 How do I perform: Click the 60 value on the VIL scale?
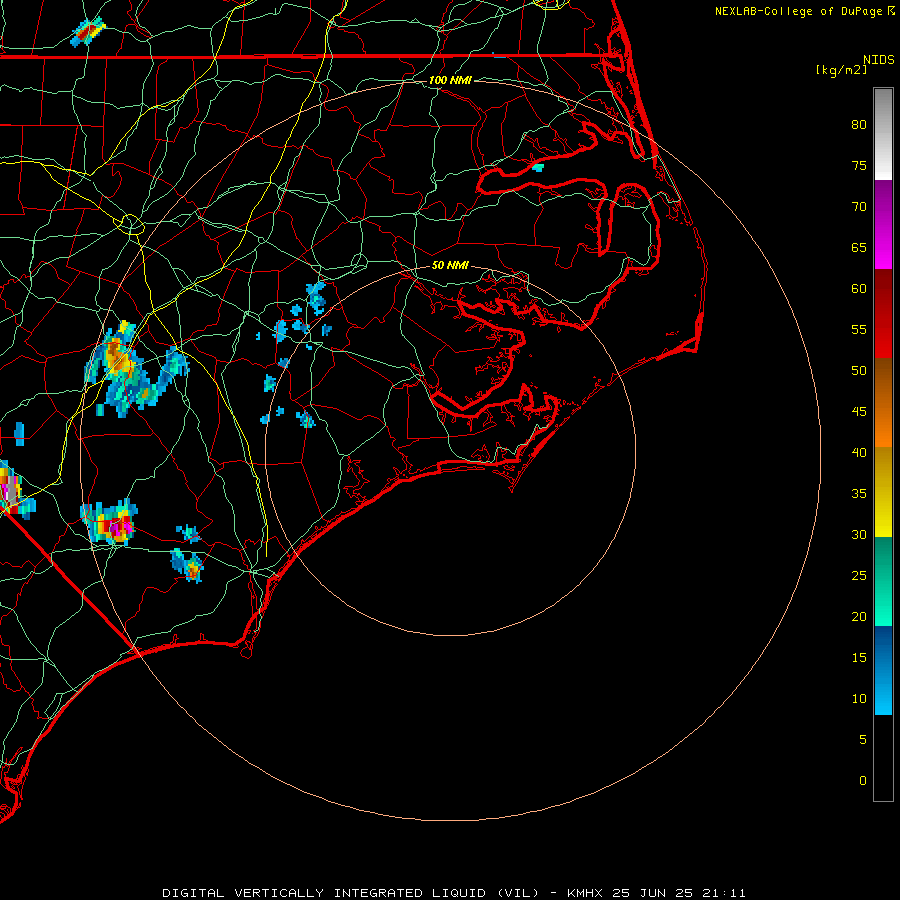[x=859, y=289]
